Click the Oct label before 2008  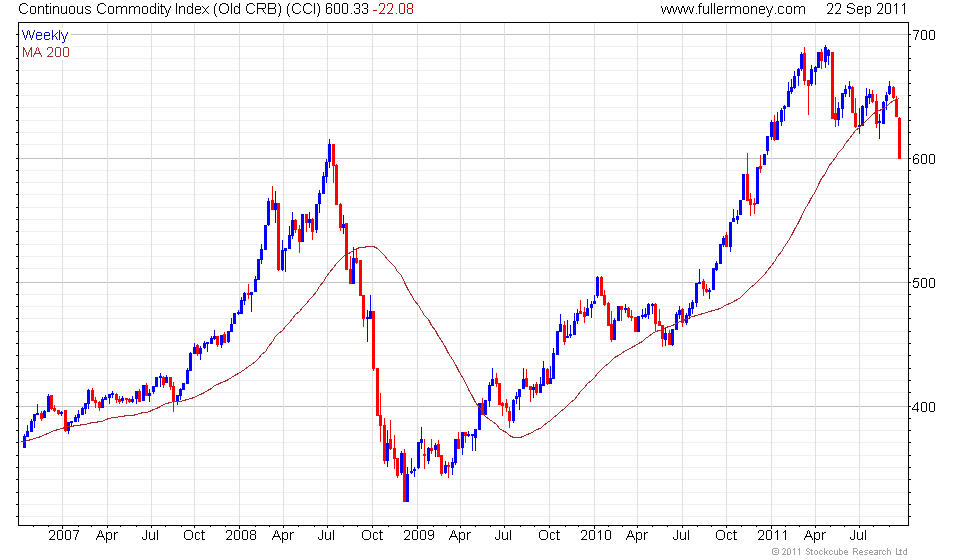(194, 536)
